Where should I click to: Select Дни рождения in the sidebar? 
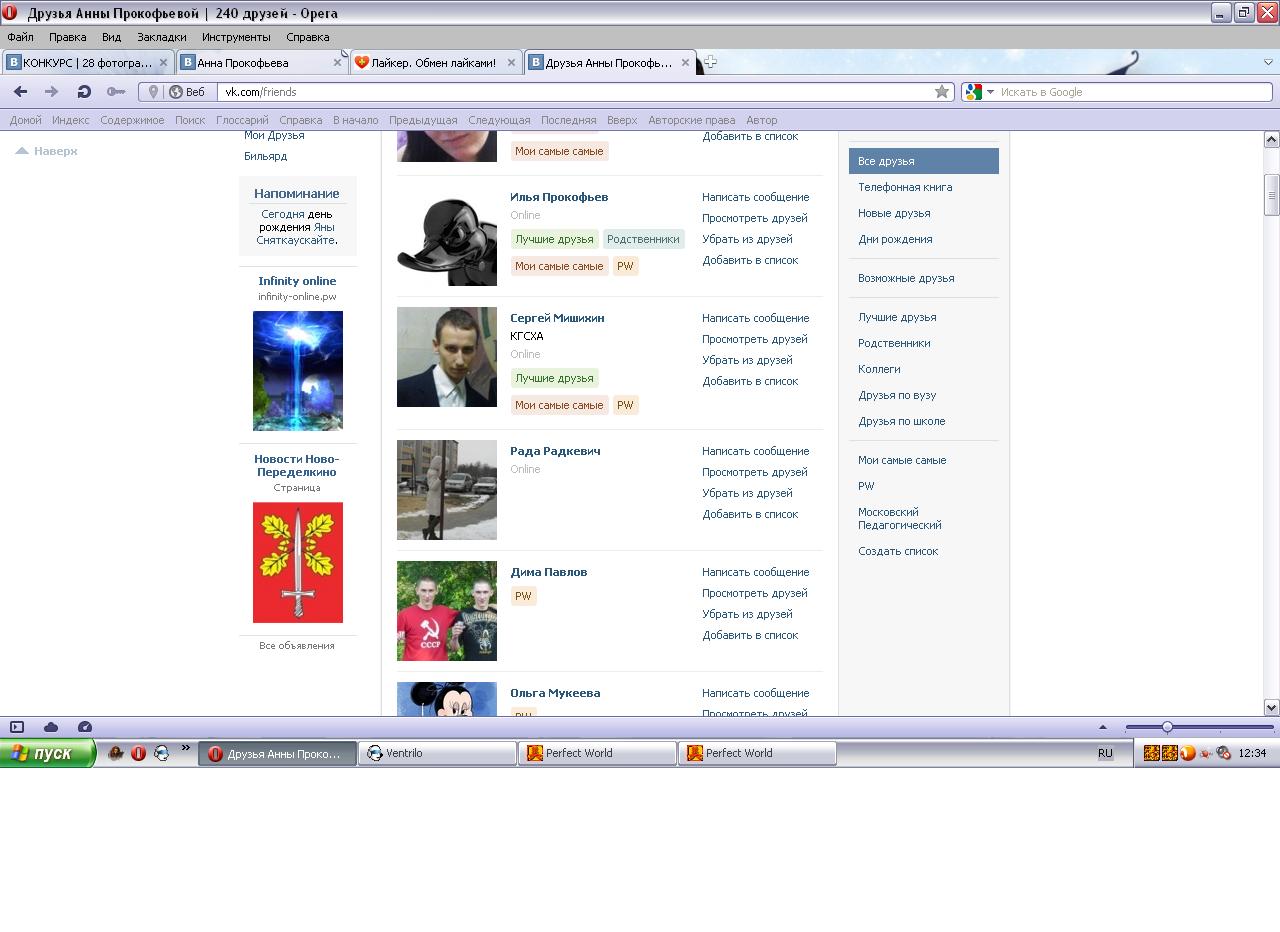895,239
